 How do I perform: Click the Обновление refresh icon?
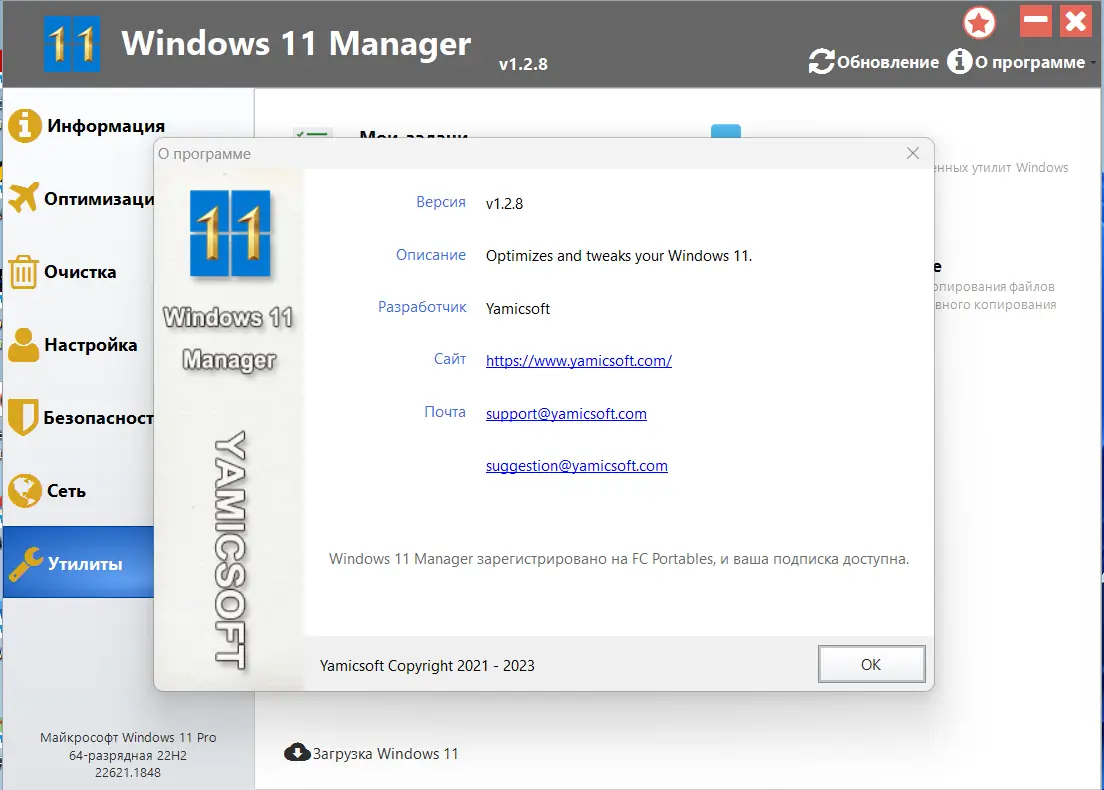click(x=821, y=61)
